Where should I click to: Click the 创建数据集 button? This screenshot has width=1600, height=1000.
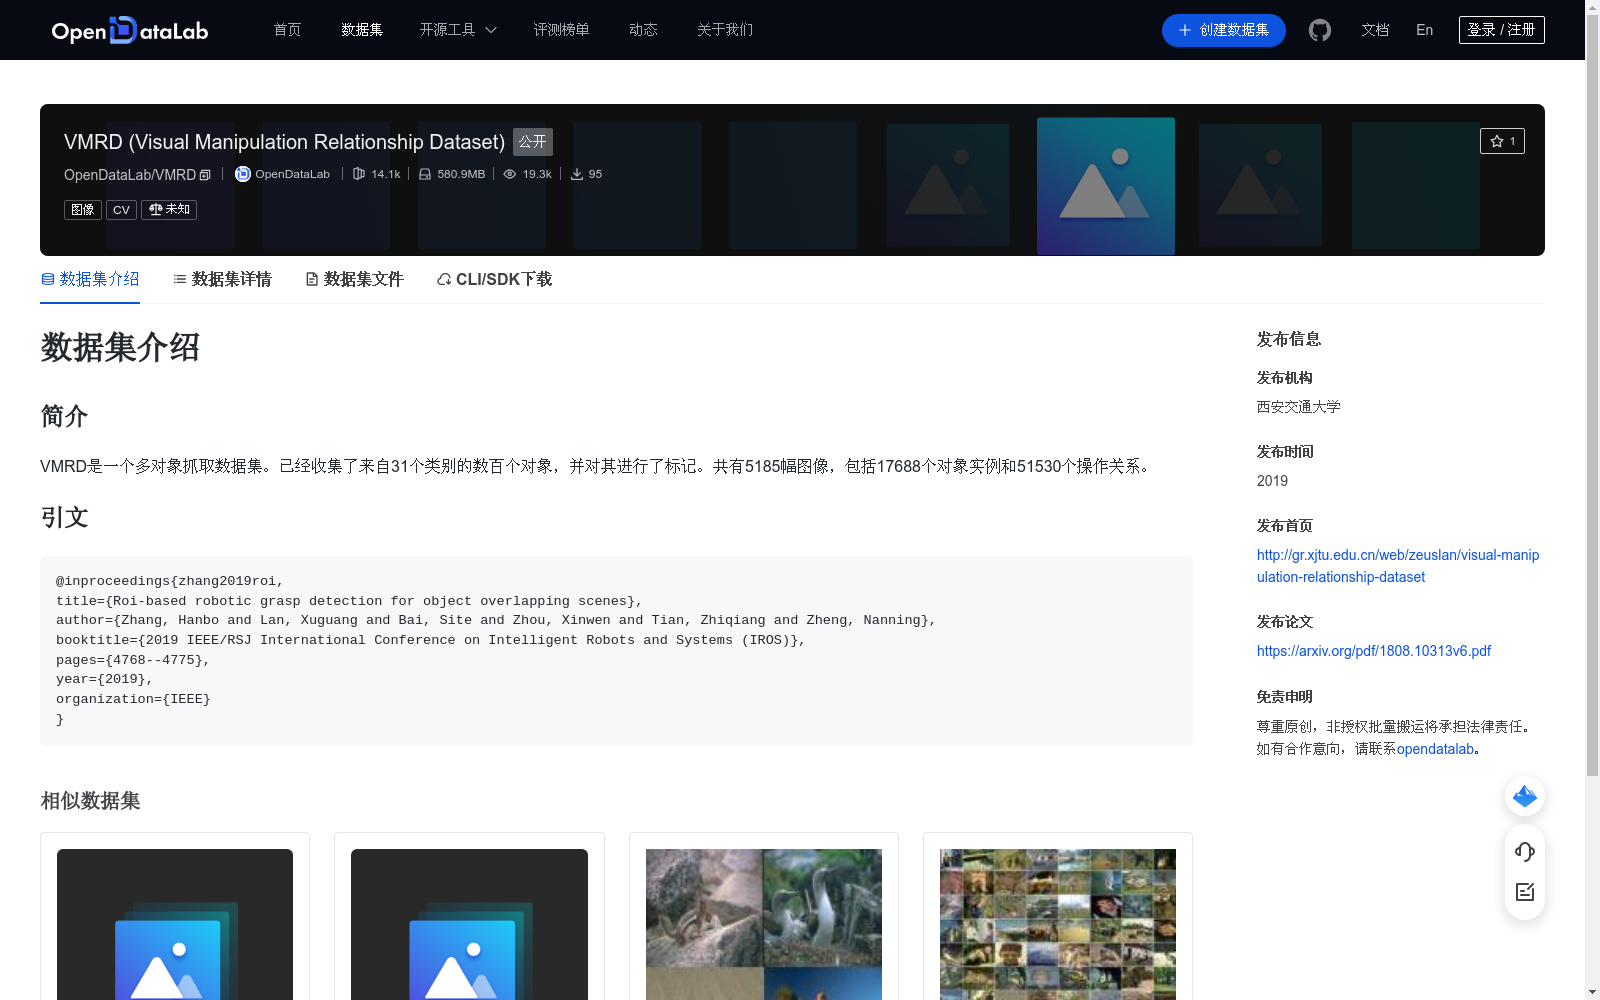1223,30
